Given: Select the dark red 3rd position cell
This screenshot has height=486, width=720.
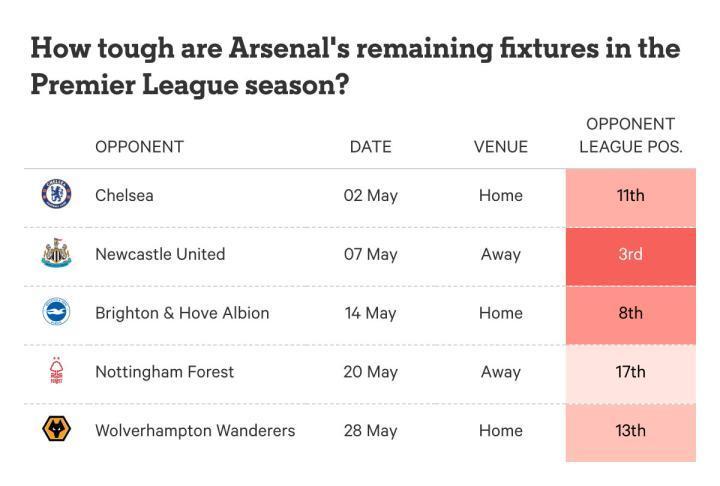Looking at the screenshot, I should tap(630, 255).
